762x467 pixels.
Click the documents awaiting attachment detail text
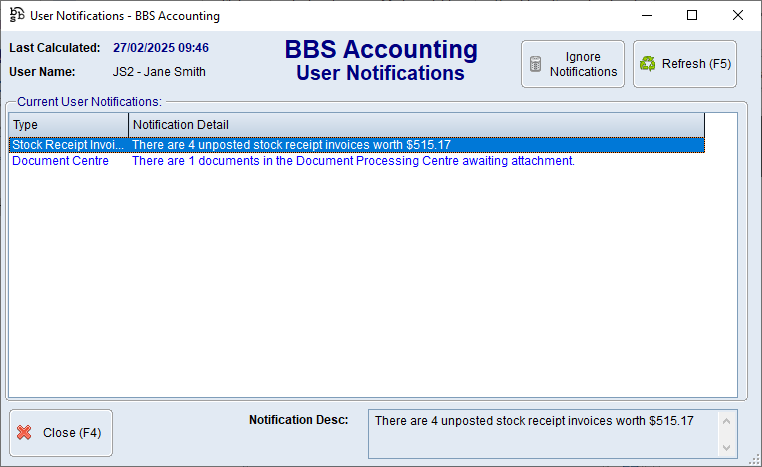[x=353, y=161]
